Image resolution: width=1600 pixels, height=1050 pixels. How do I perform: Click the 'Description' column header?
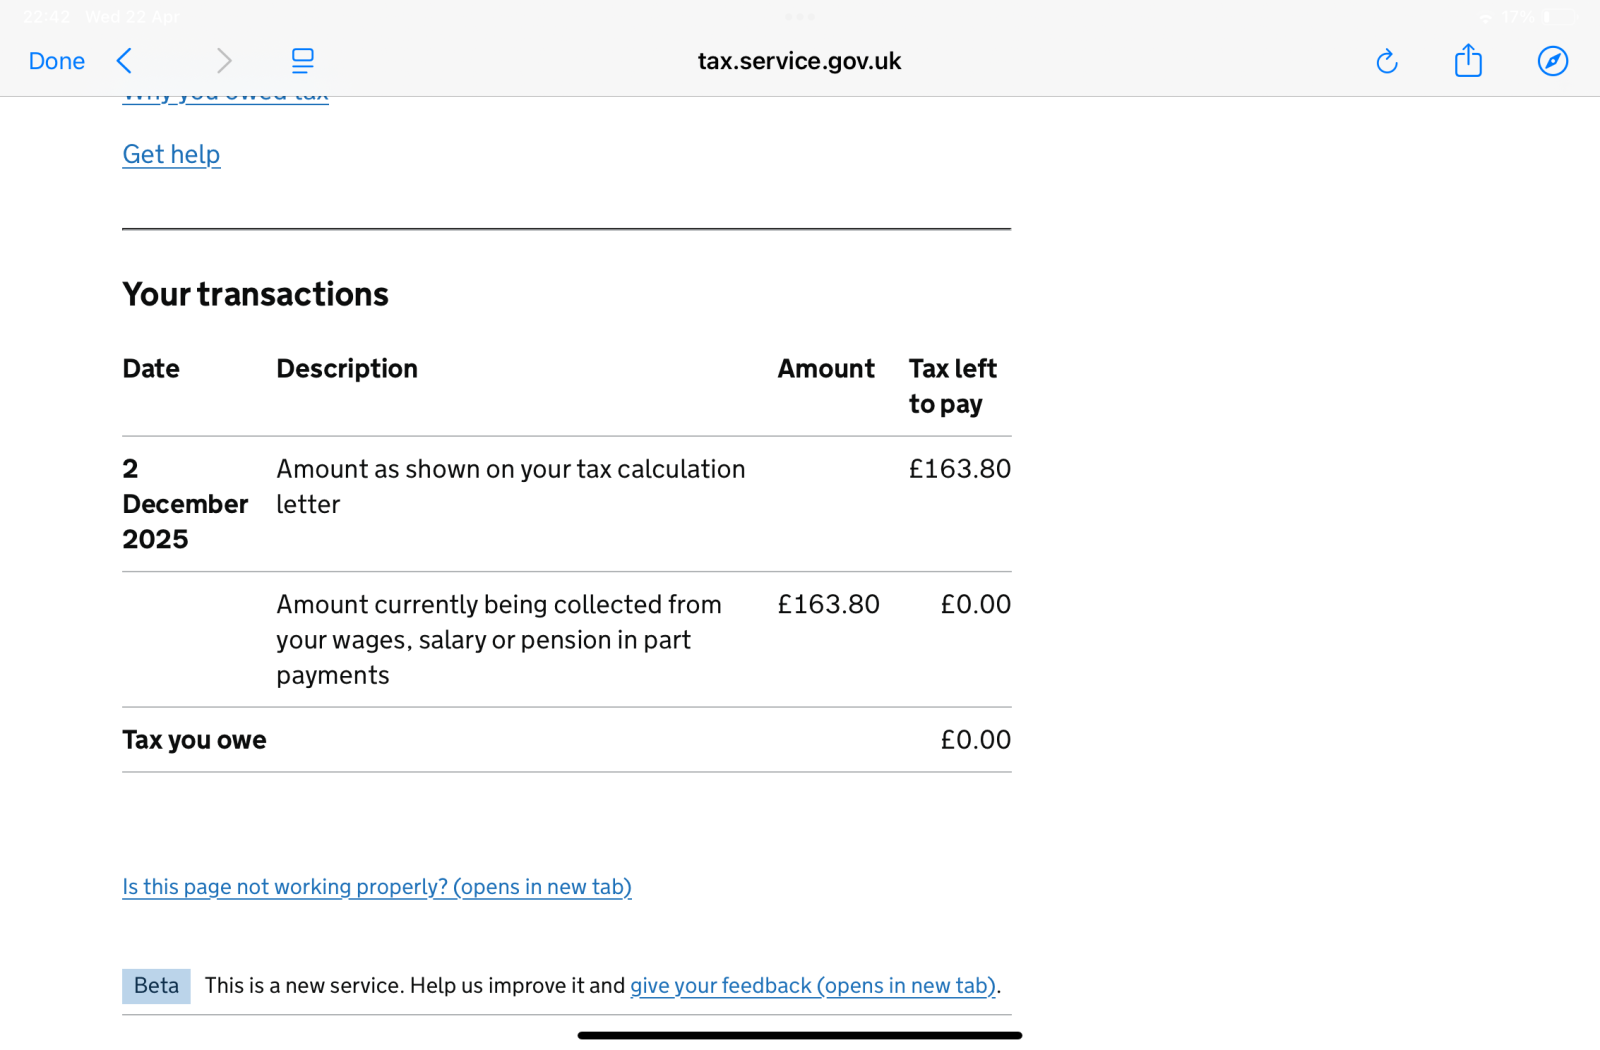click(x=347, y=369)
